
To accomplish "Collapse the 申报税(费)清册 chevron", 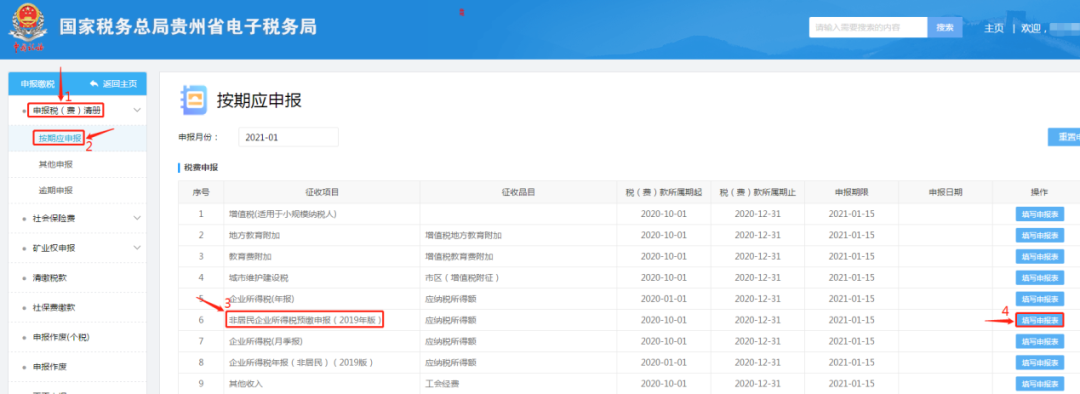I will (137, 110).
